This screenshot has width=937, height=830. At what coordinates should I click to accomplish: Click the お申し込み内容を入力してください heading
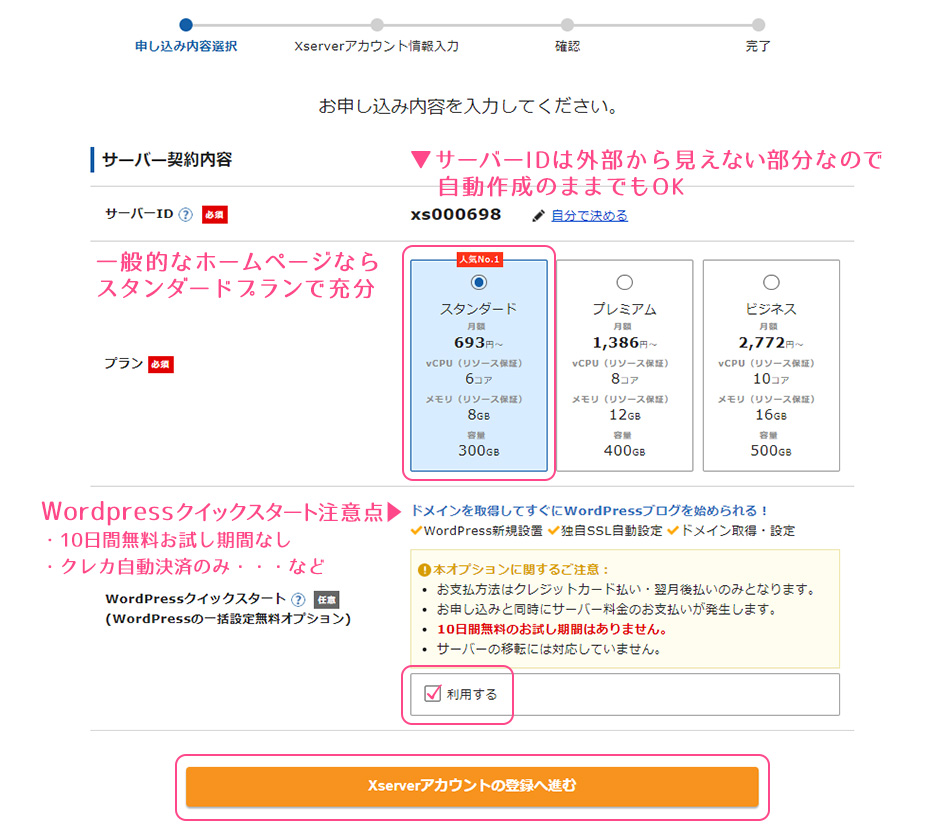pos(468,106)
